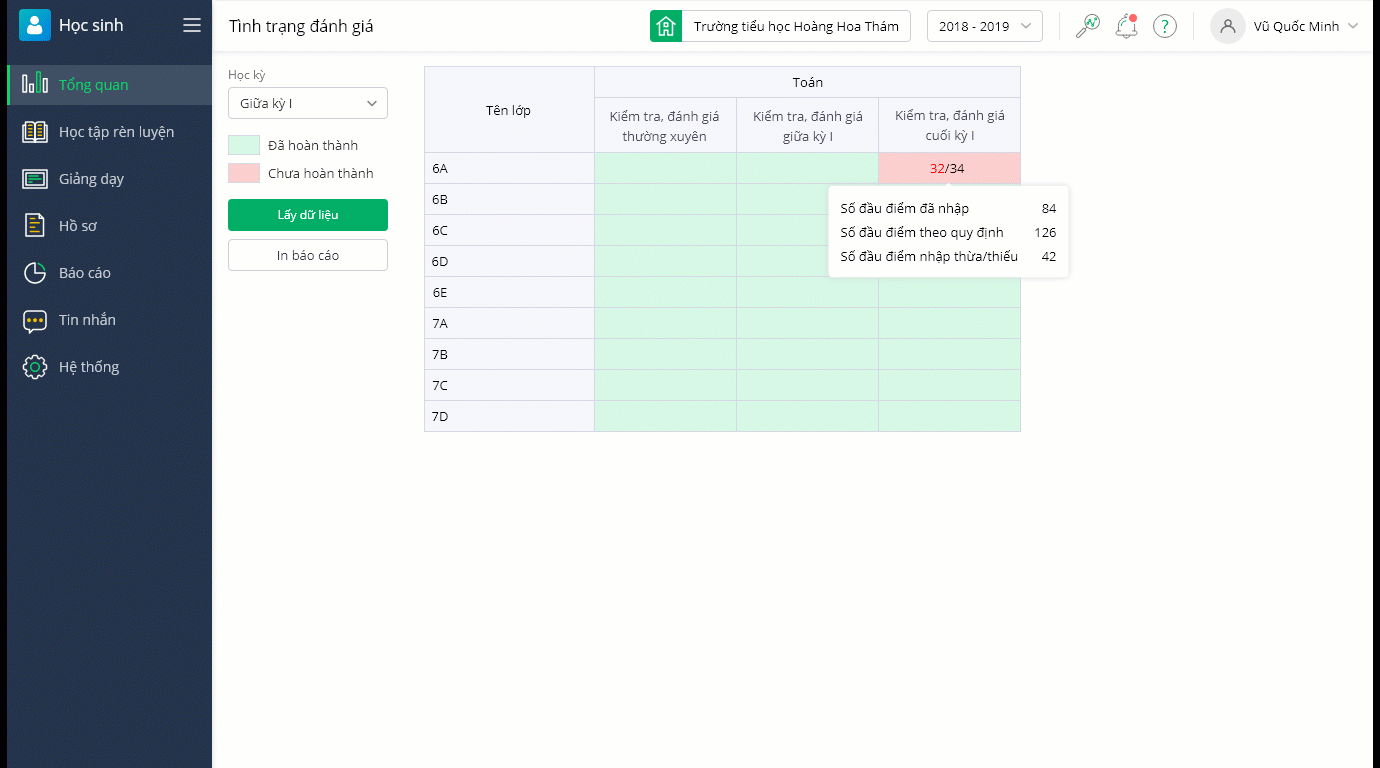Click the In báo cáo button
Image resolution: width=1380 pixels, height=768 pixels.
[308, 255]
